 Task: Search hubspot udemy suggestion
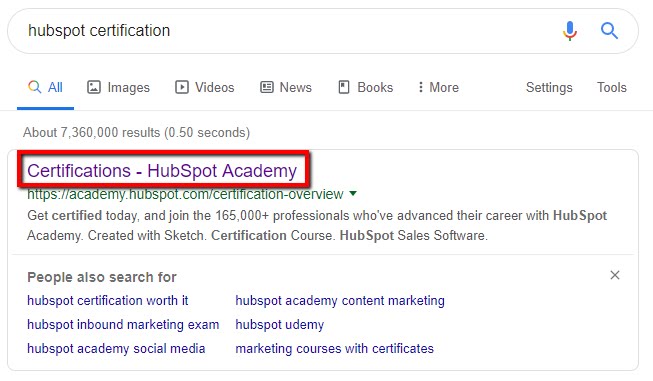click(x=279, y=325)
